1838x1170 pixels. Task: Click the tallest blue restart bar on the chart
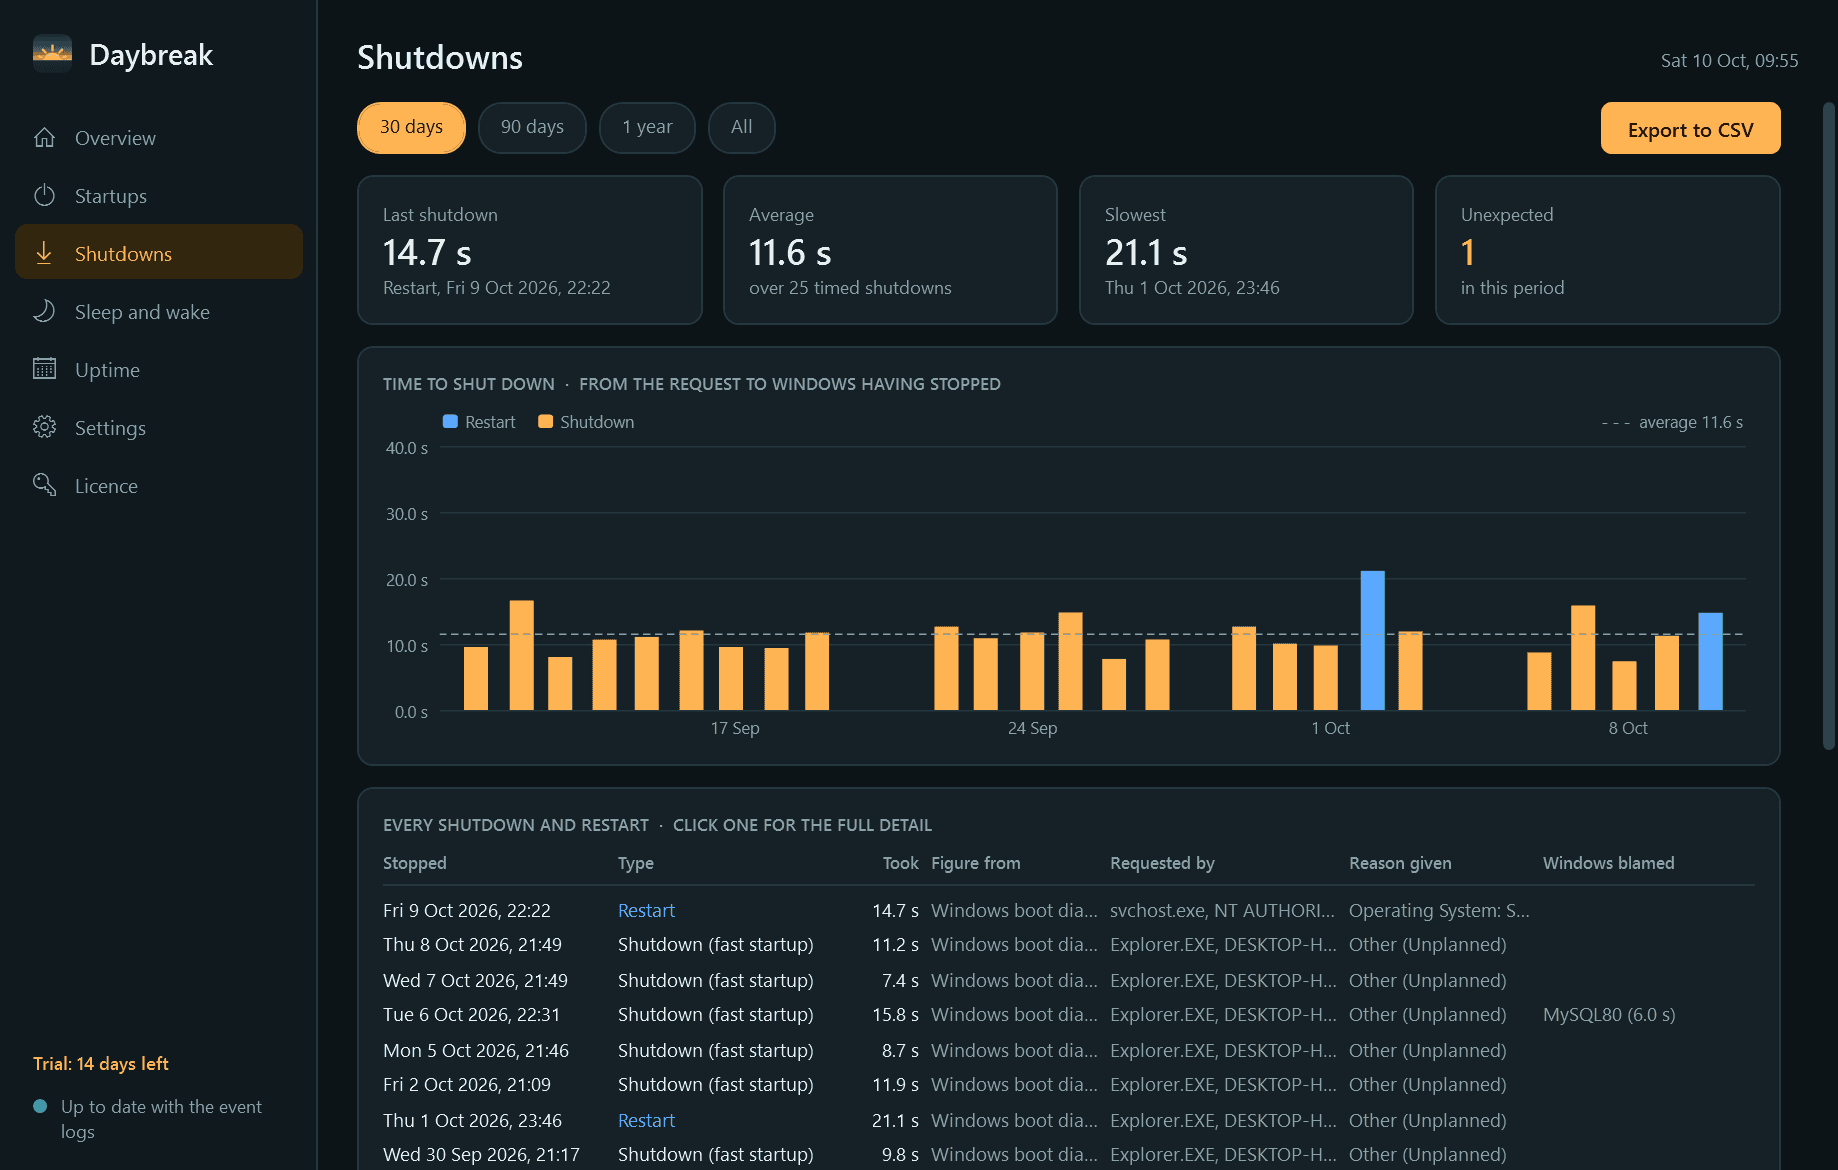pos(1373,640)
